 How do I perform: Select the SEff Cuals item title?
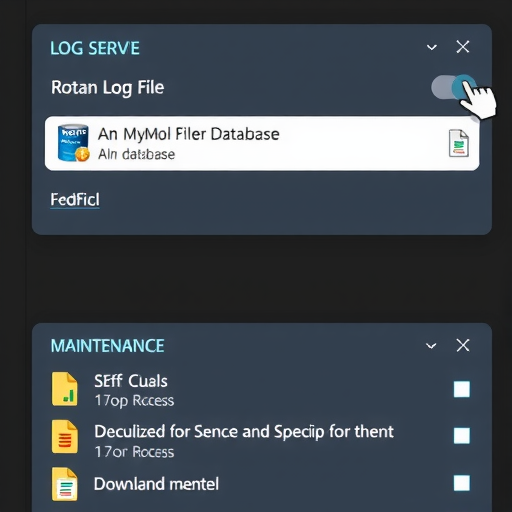pyautogui.click(x=131, y=381)
